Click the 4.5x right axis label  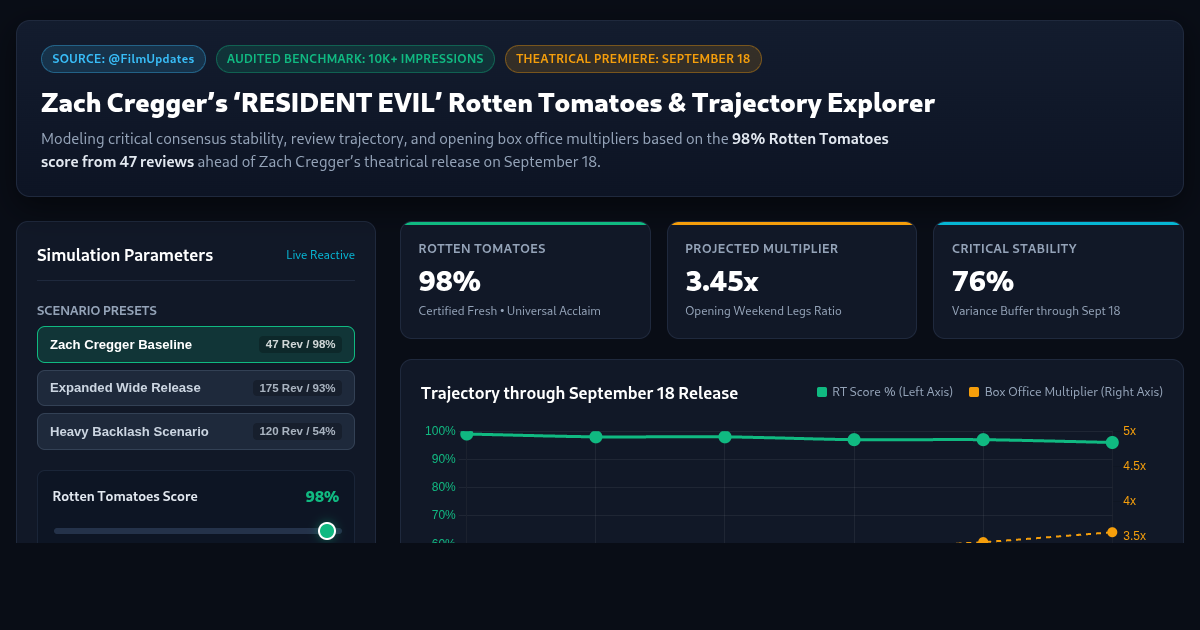click(x=1134, y=466)
